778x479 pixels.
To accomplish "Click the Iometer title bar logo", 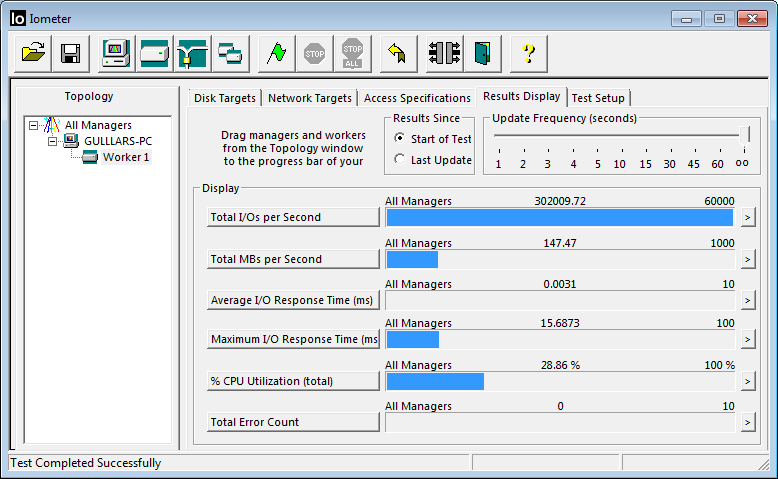I will [17, 19].
